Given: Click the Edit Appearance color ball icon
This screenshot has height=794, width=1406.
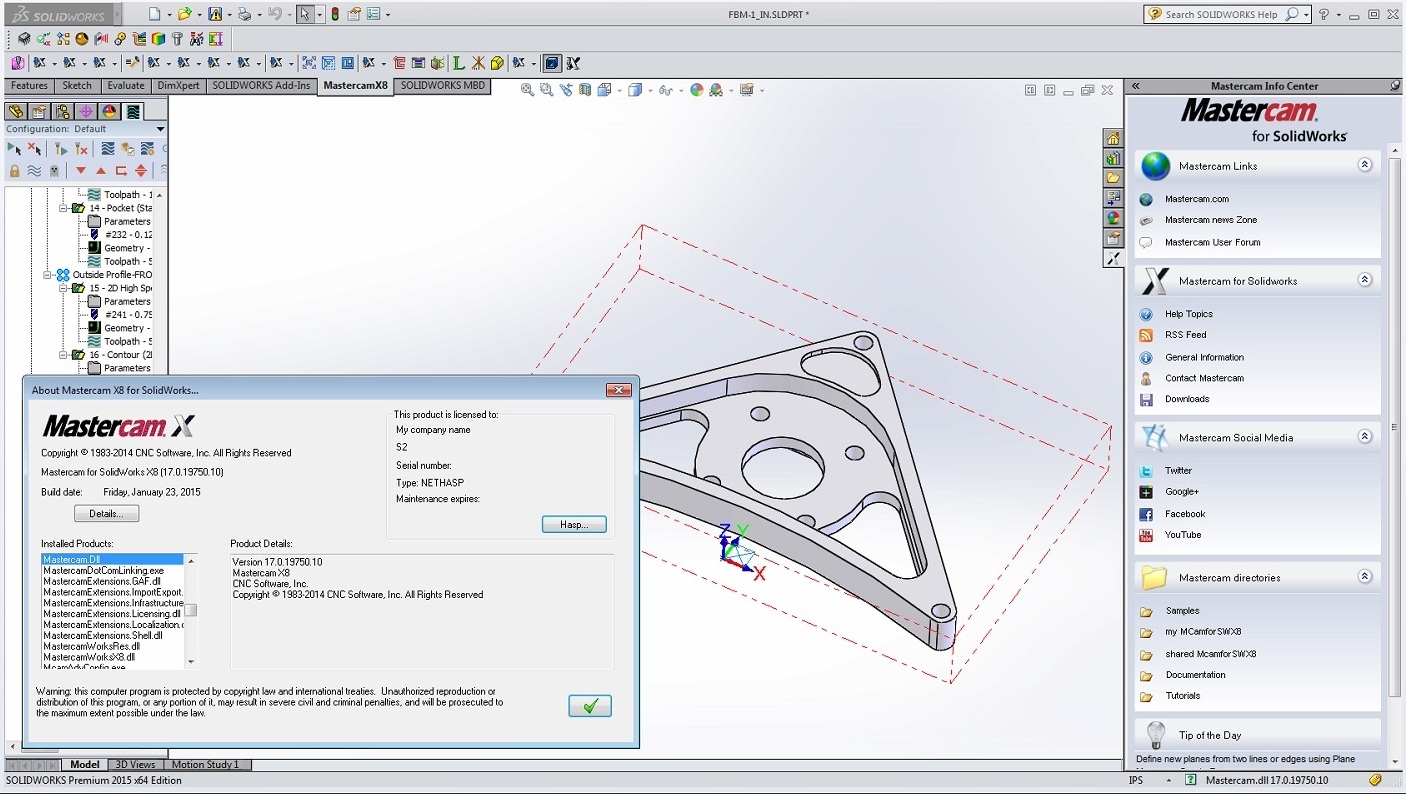Looking at the screenshot, I should click(x=697, y=90).
